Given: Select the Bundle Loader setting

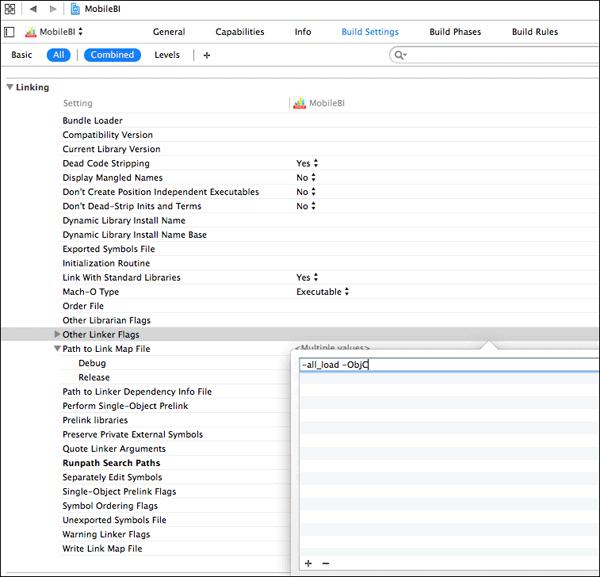Looking at the screenshot, I should [x=92, y=121].
